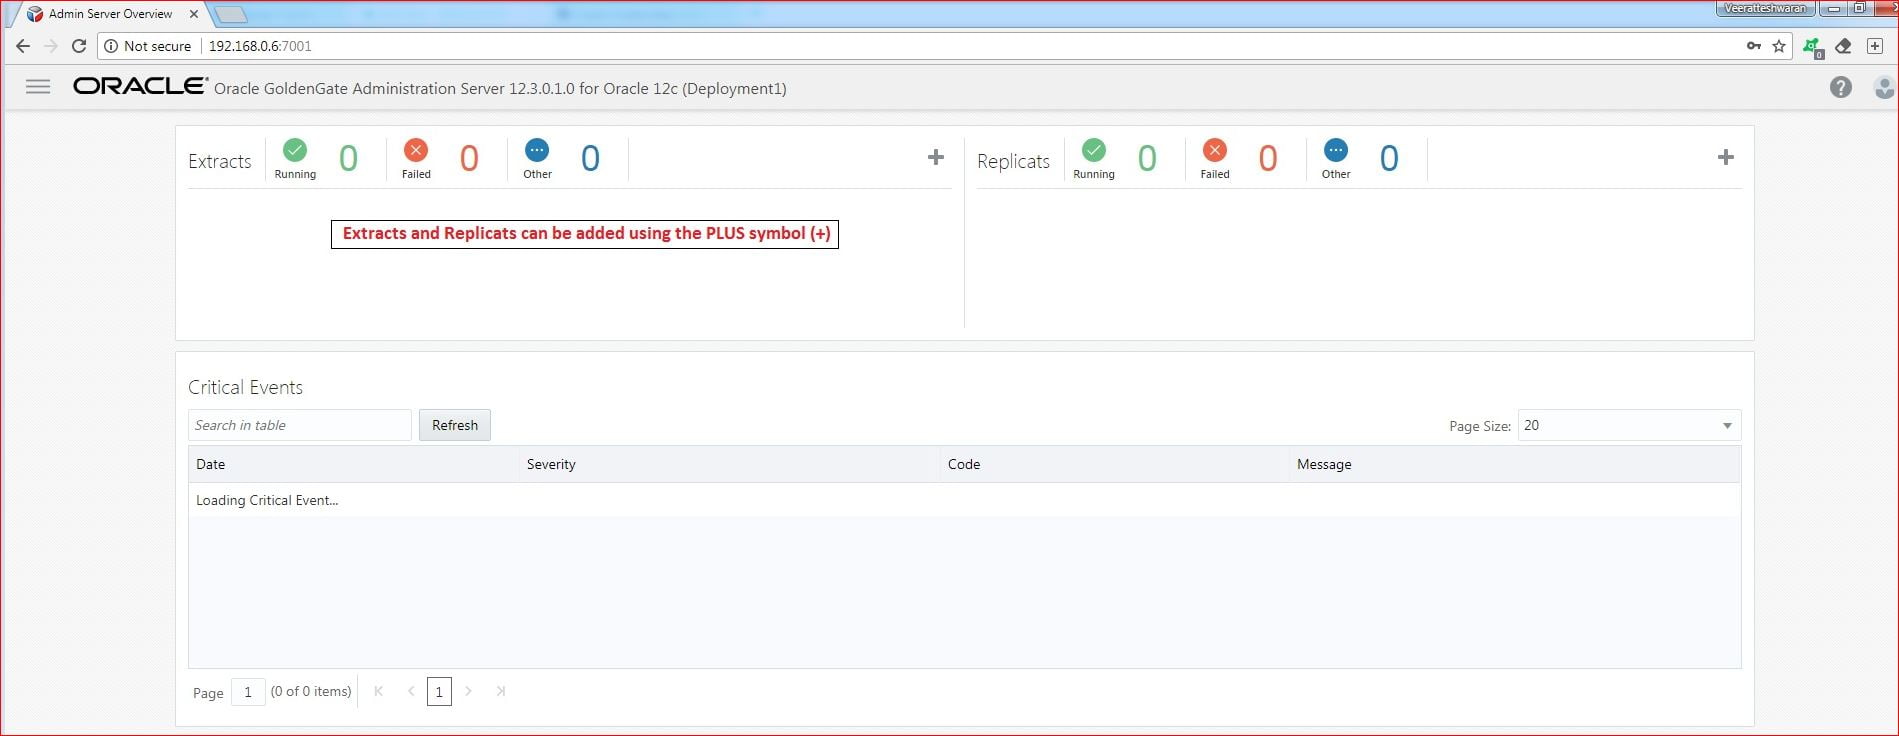Click the Extracts Other count 0
This screenshot has height=736, width=1899.
(590, 158)
